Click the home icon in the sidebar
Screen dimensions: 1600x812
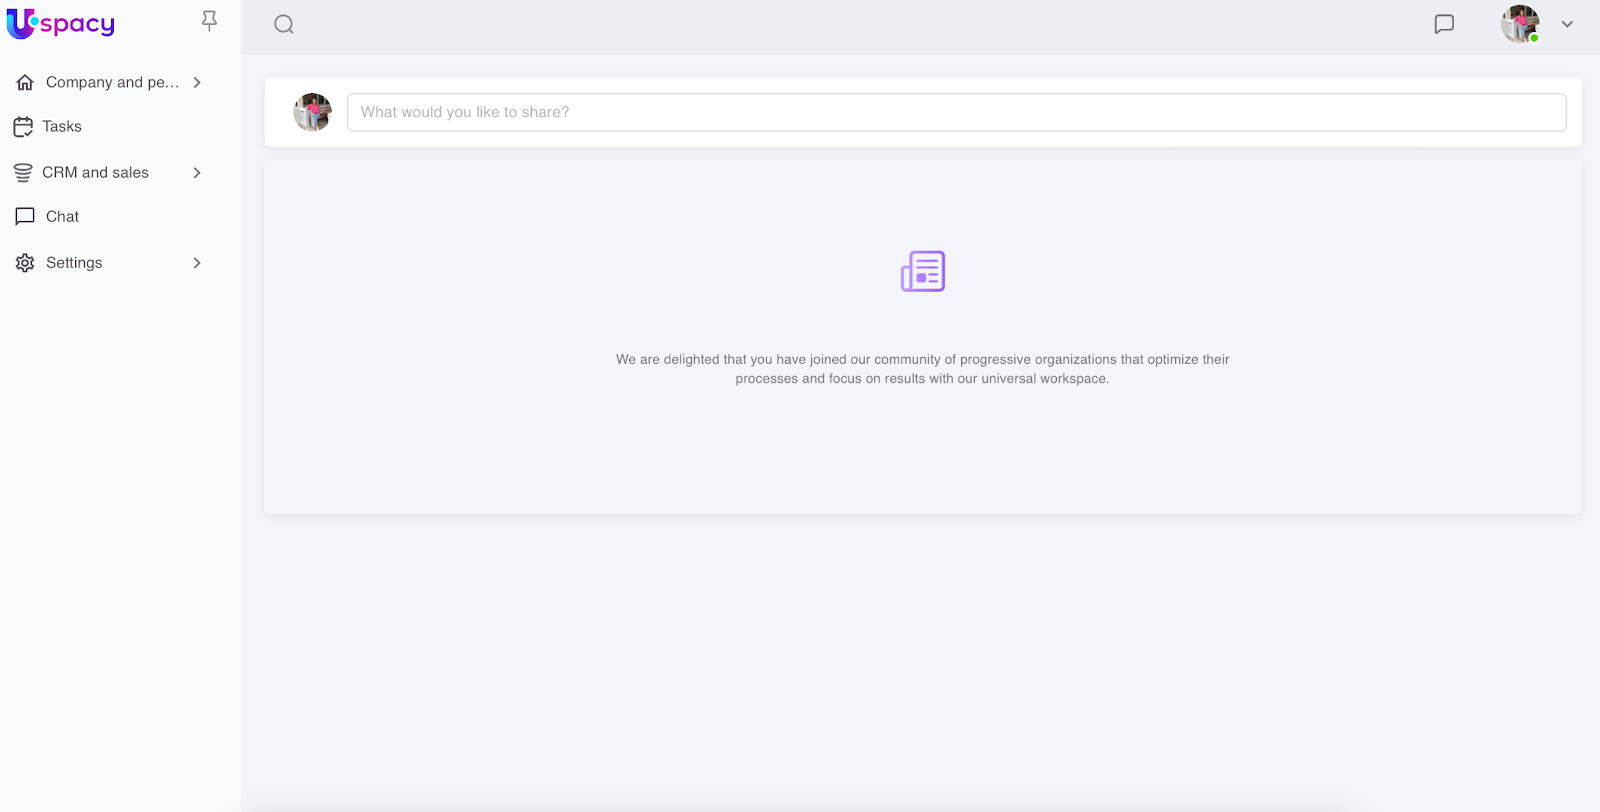click(x=25, y=82)
